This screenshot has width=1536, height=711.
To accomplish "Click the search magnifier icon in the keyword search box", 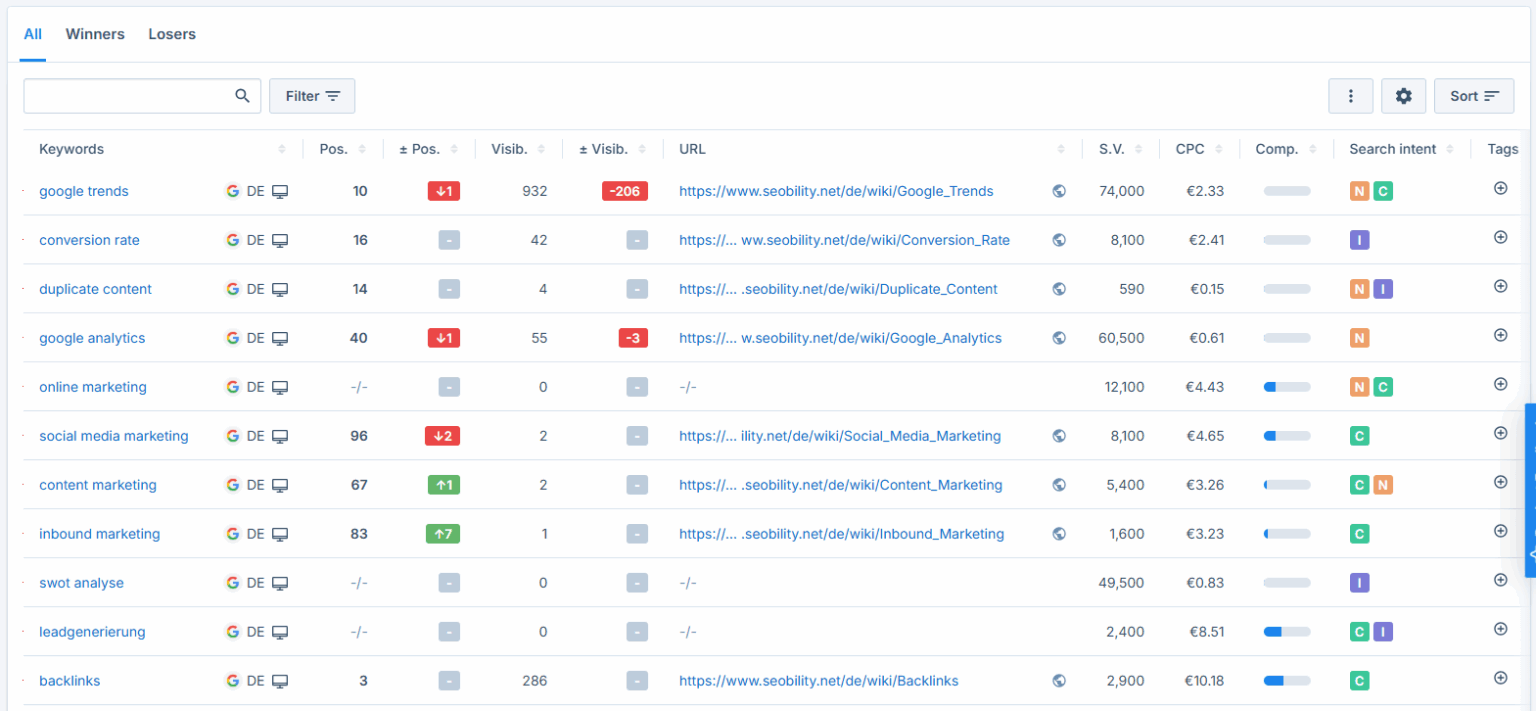I will point(242,95).
